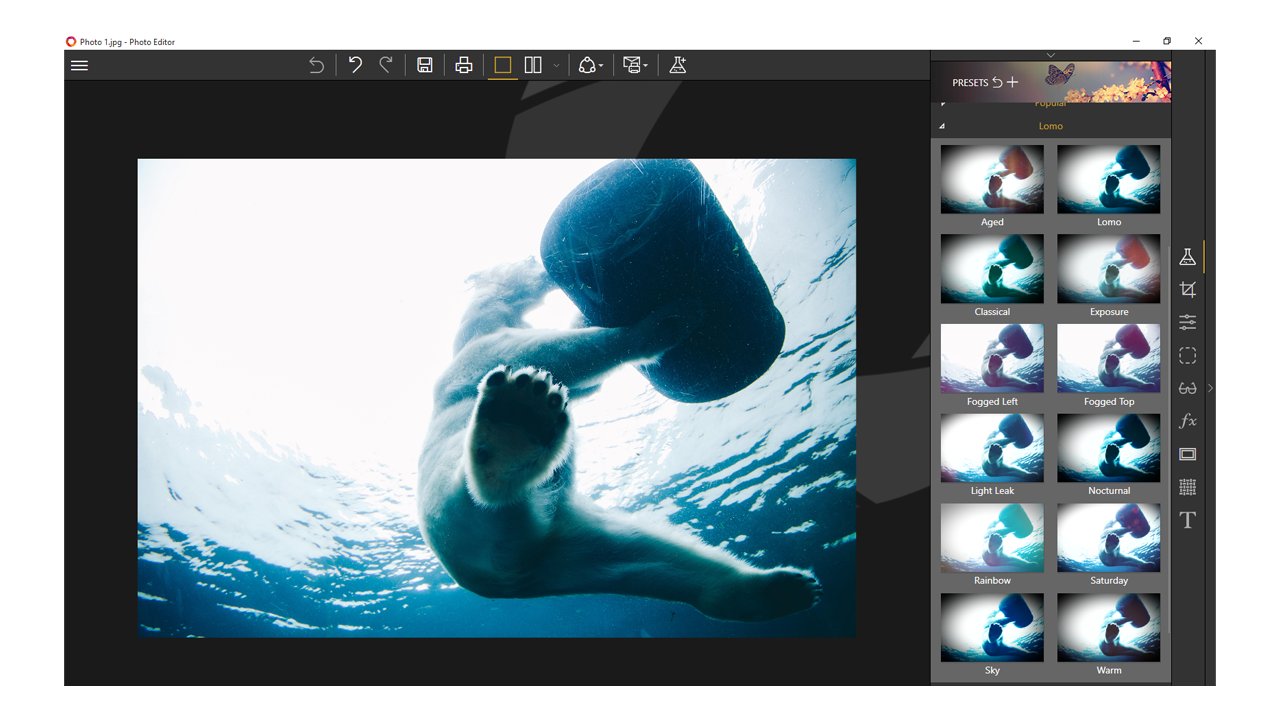Apply the Saturday preset
This screenshot has width=1280, height=720.
[1109, 538]
